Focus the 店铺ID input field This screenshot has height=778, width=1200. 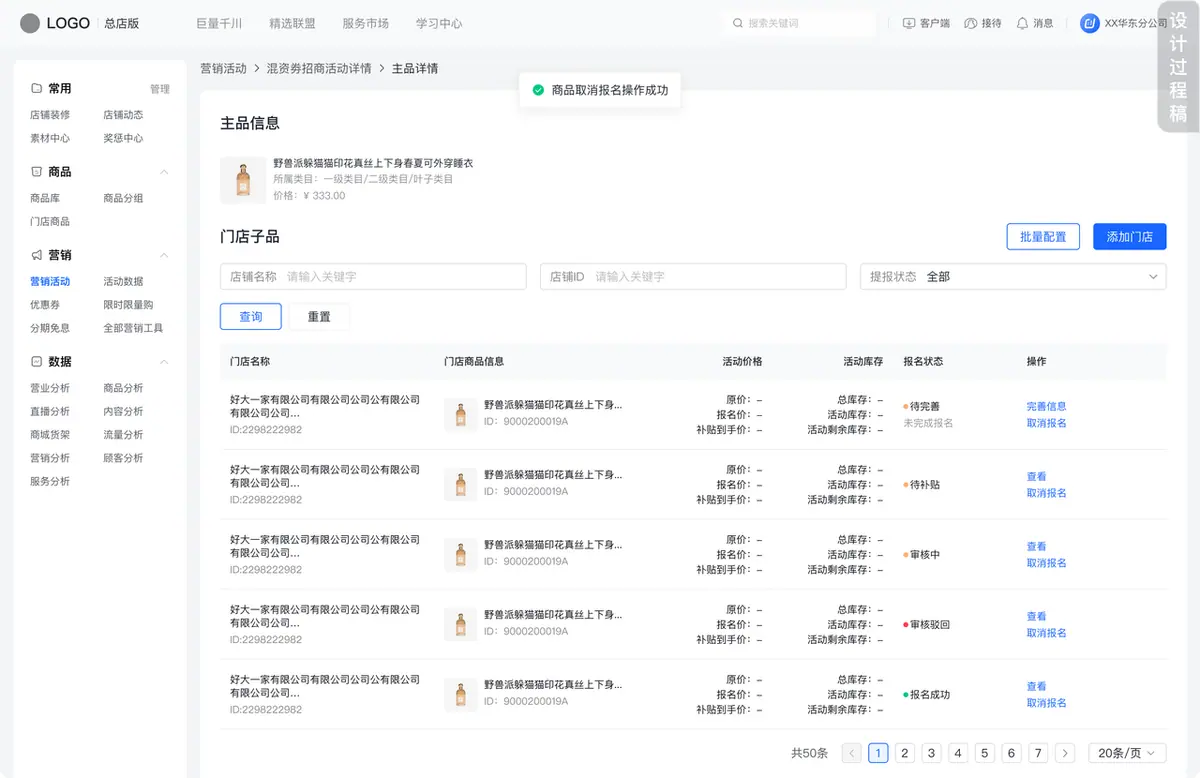tap(693, 276)
